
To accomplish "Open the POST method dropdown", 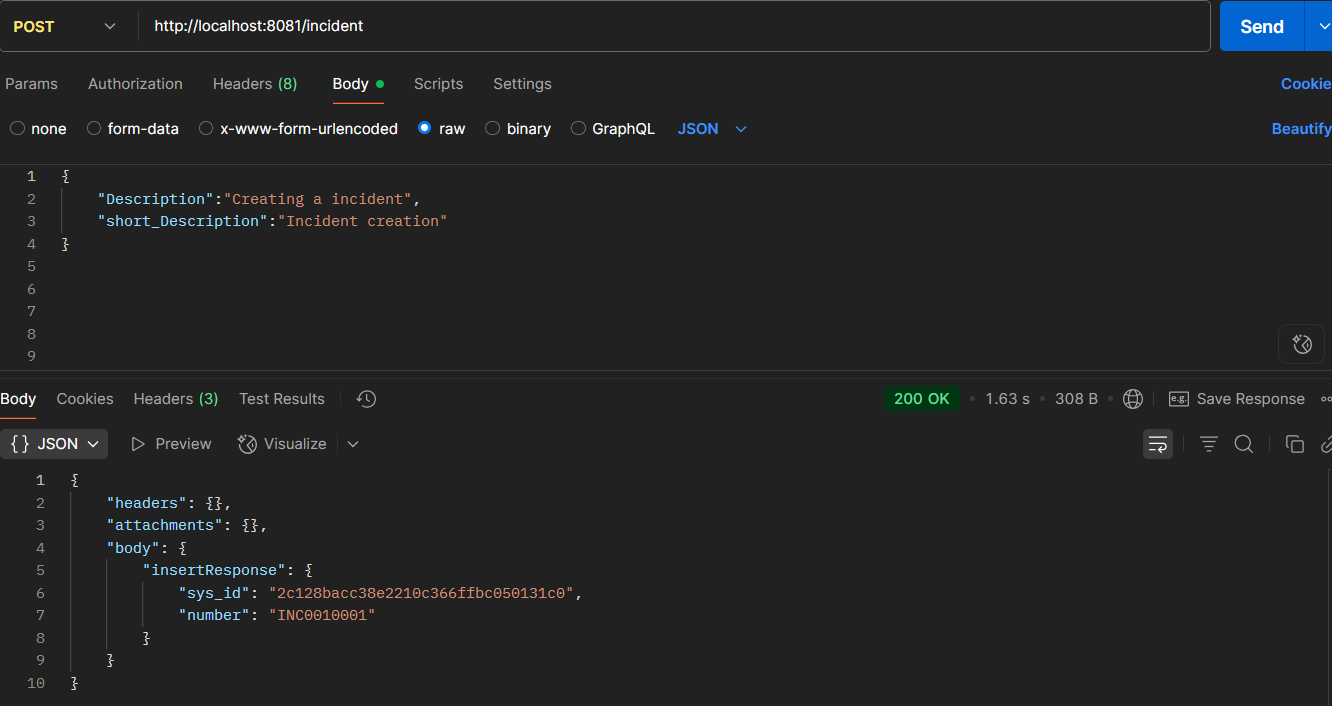I will [65, 27].
